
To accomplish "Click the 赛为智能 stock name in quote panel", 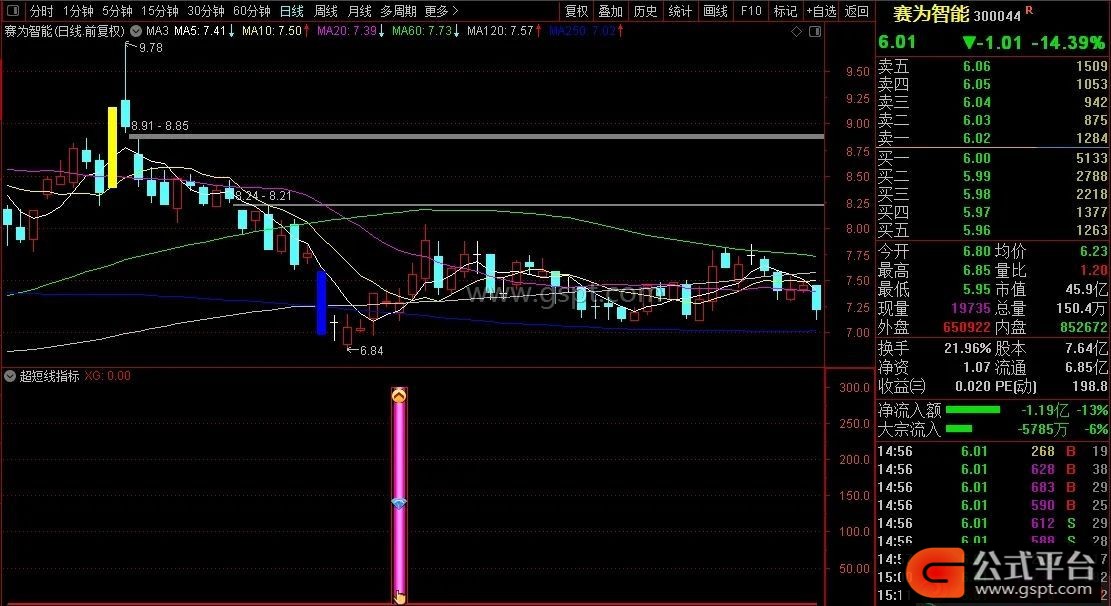I will coord(930,13).
